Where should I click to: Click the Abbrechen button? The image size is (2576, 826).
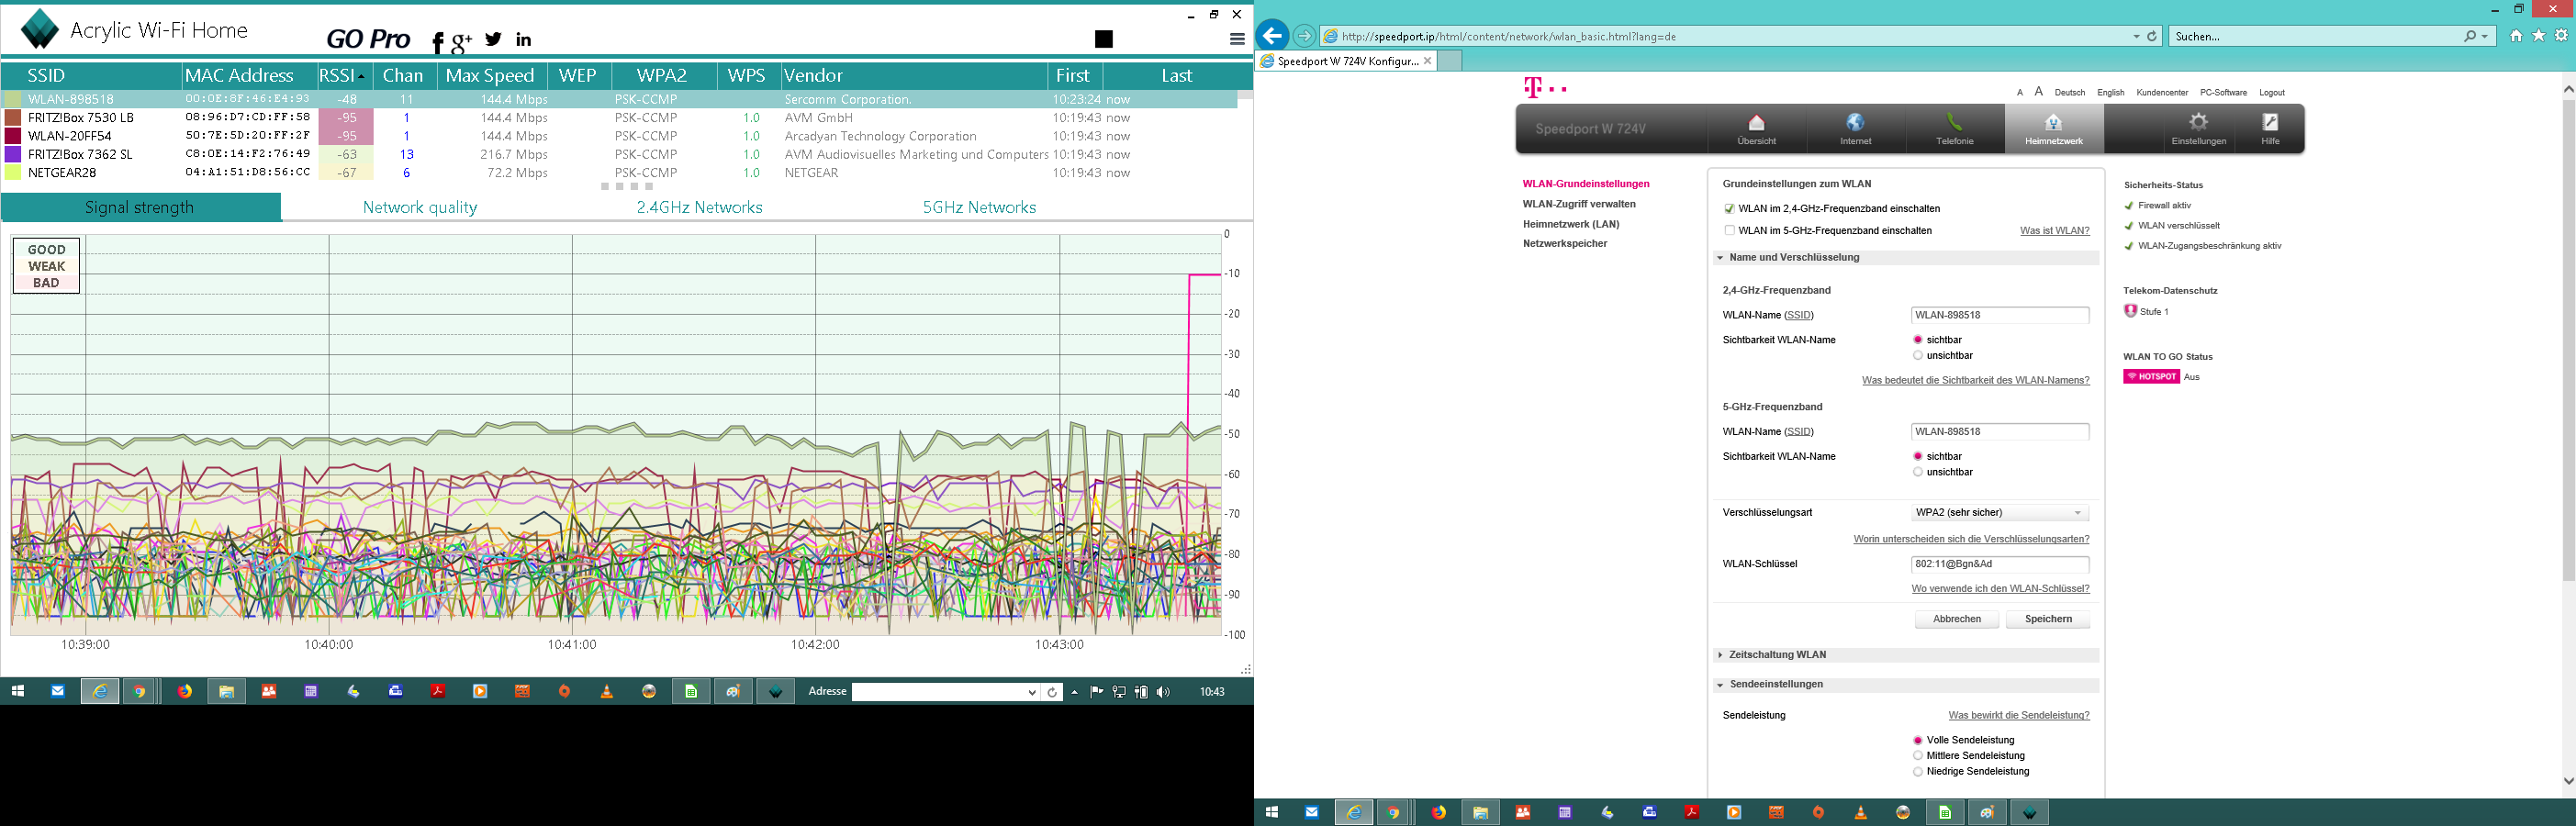pos(1957,619)
